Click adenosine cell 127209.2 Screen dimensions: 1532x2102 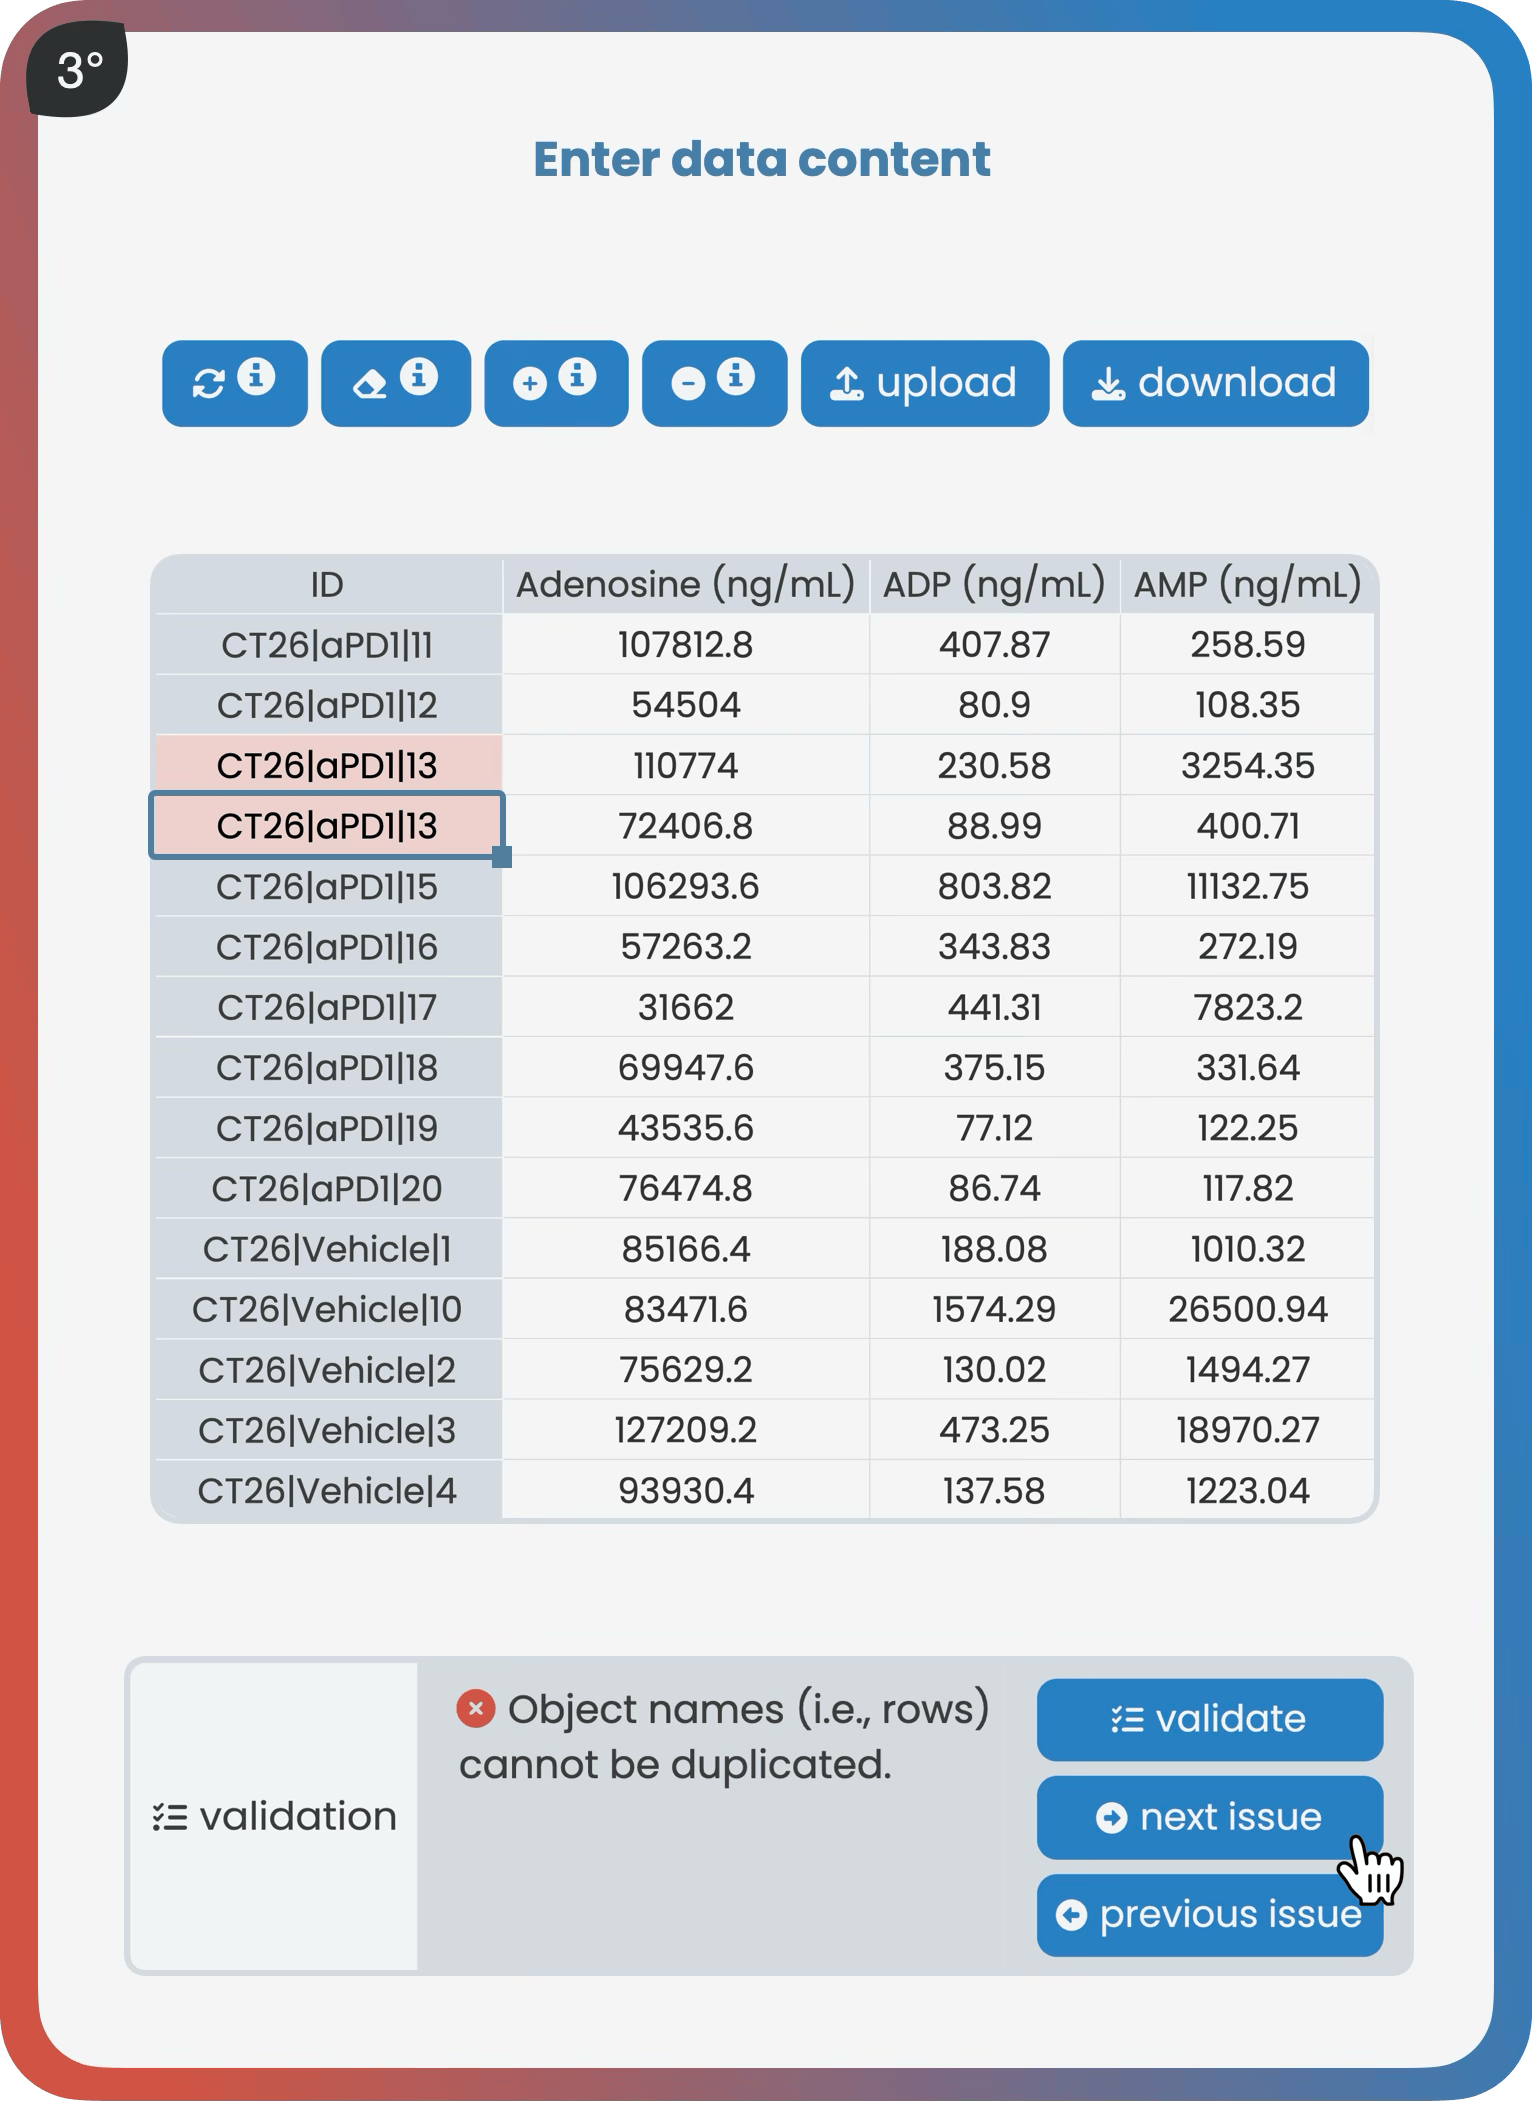coord(686,1430)
